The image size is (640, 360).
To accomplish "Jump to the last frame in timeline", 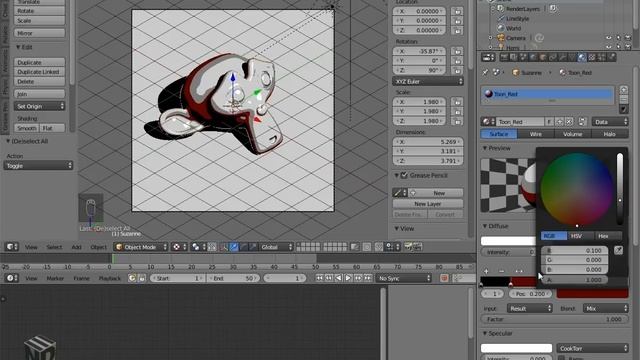I will [x=368, y=278].
